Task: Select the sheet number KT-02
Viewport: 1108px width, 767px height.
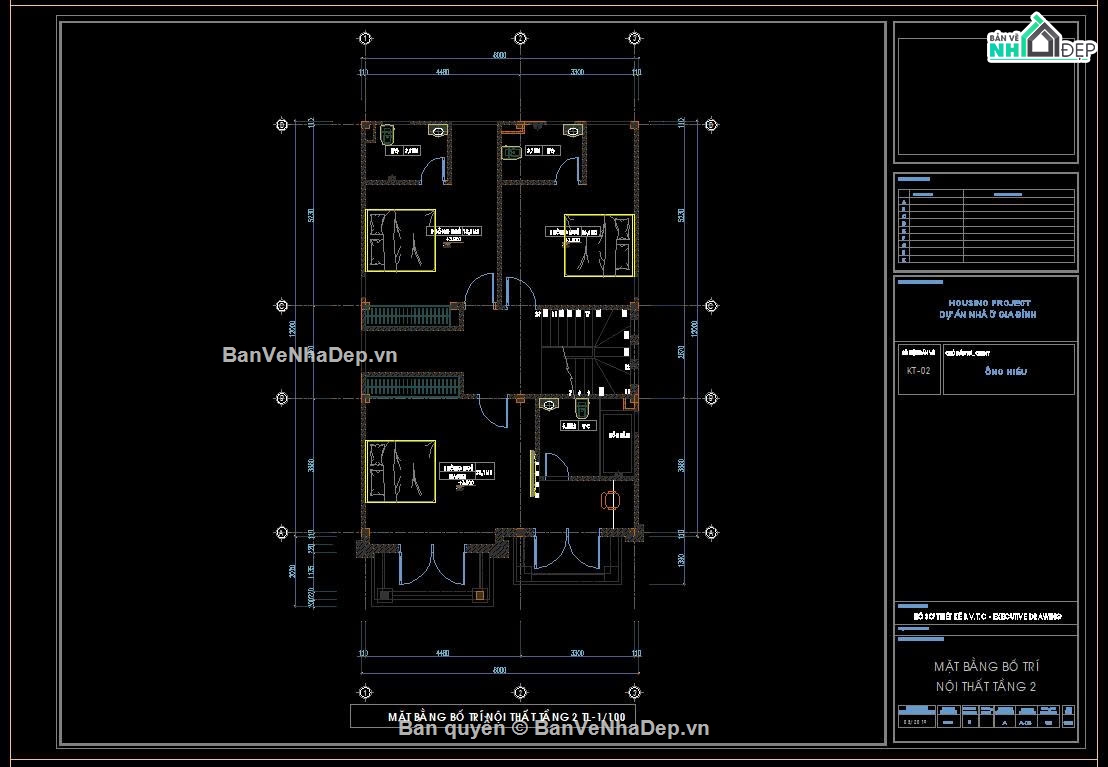Action: [x=918, y=370]
